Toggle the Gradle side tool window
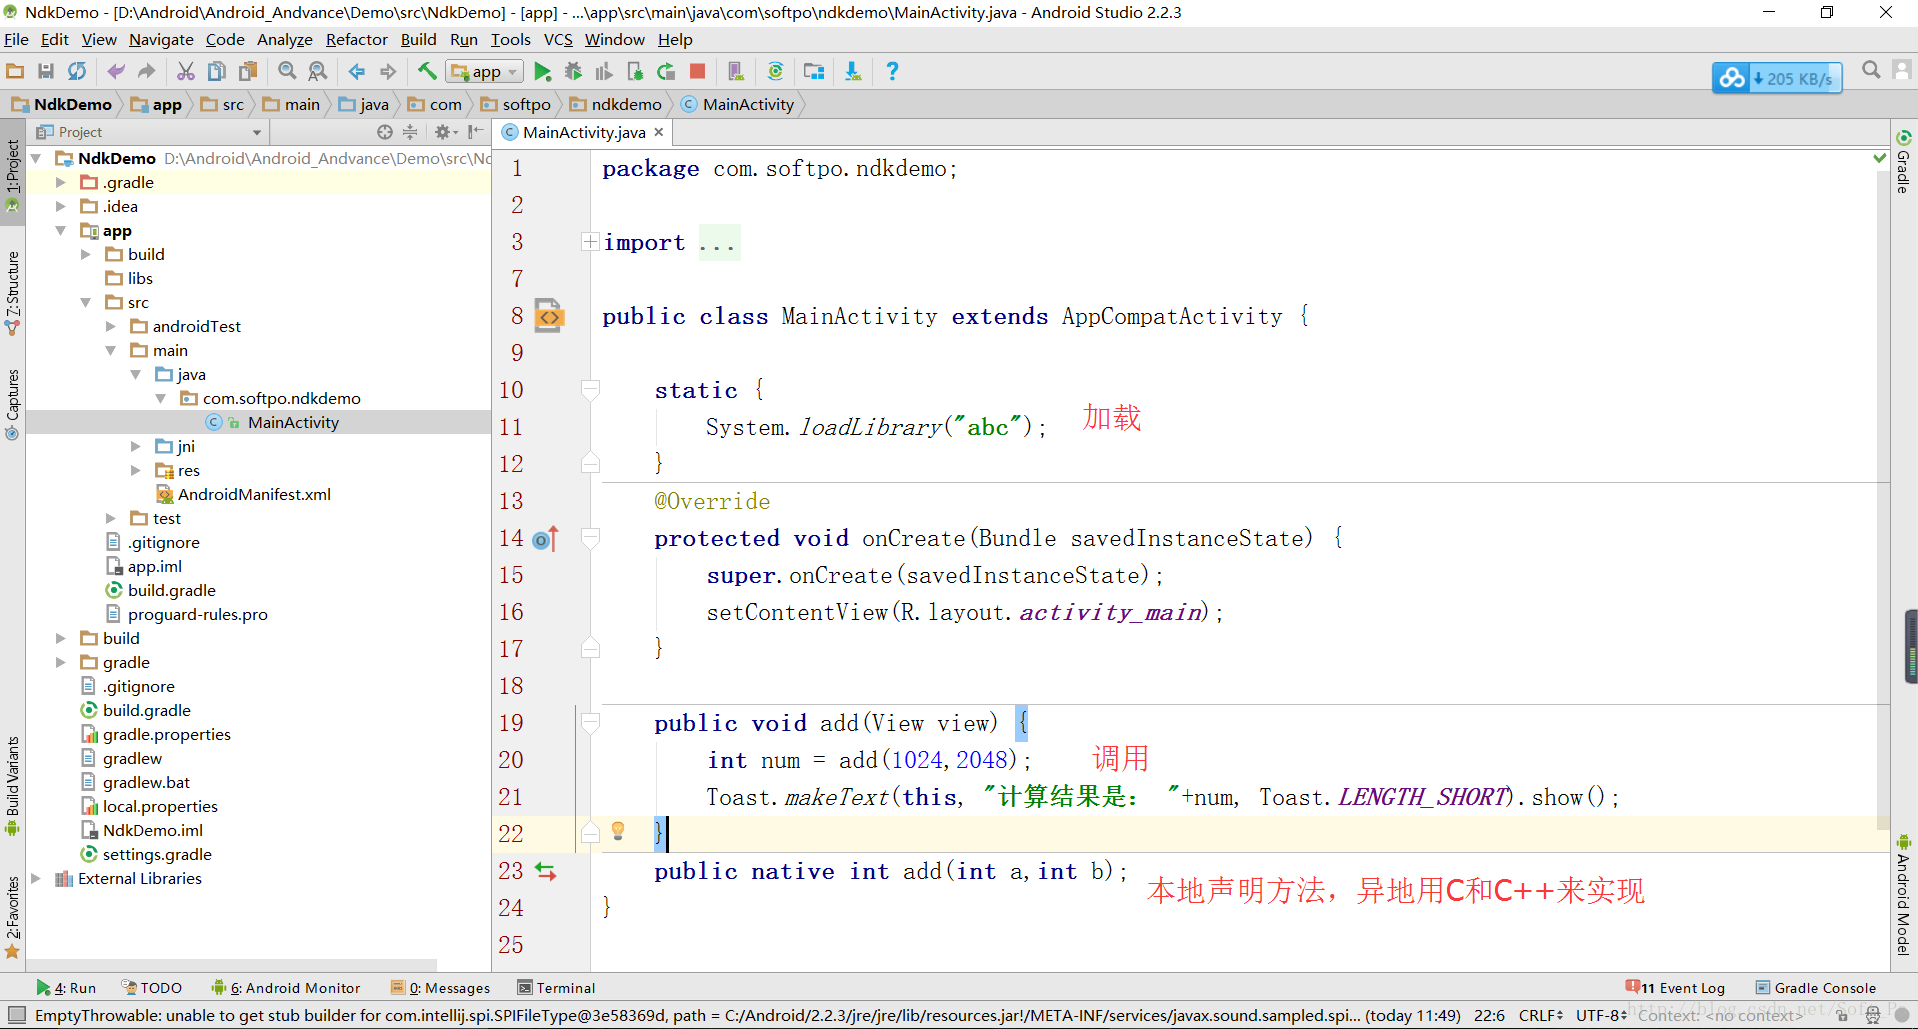The height and width of the screenshot is (1029, 1918). 1904,161
